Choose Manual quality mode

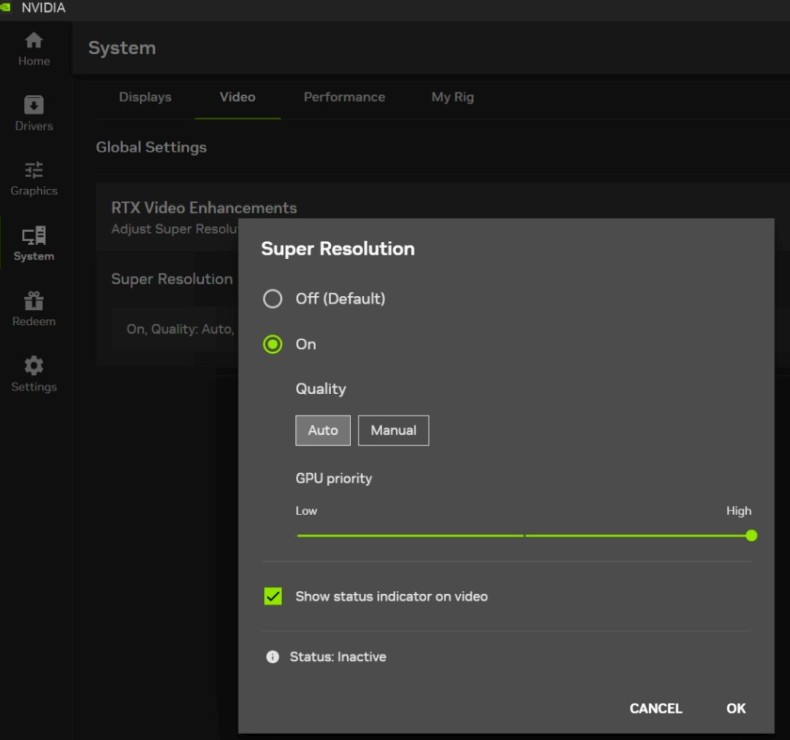click(393, 430)
